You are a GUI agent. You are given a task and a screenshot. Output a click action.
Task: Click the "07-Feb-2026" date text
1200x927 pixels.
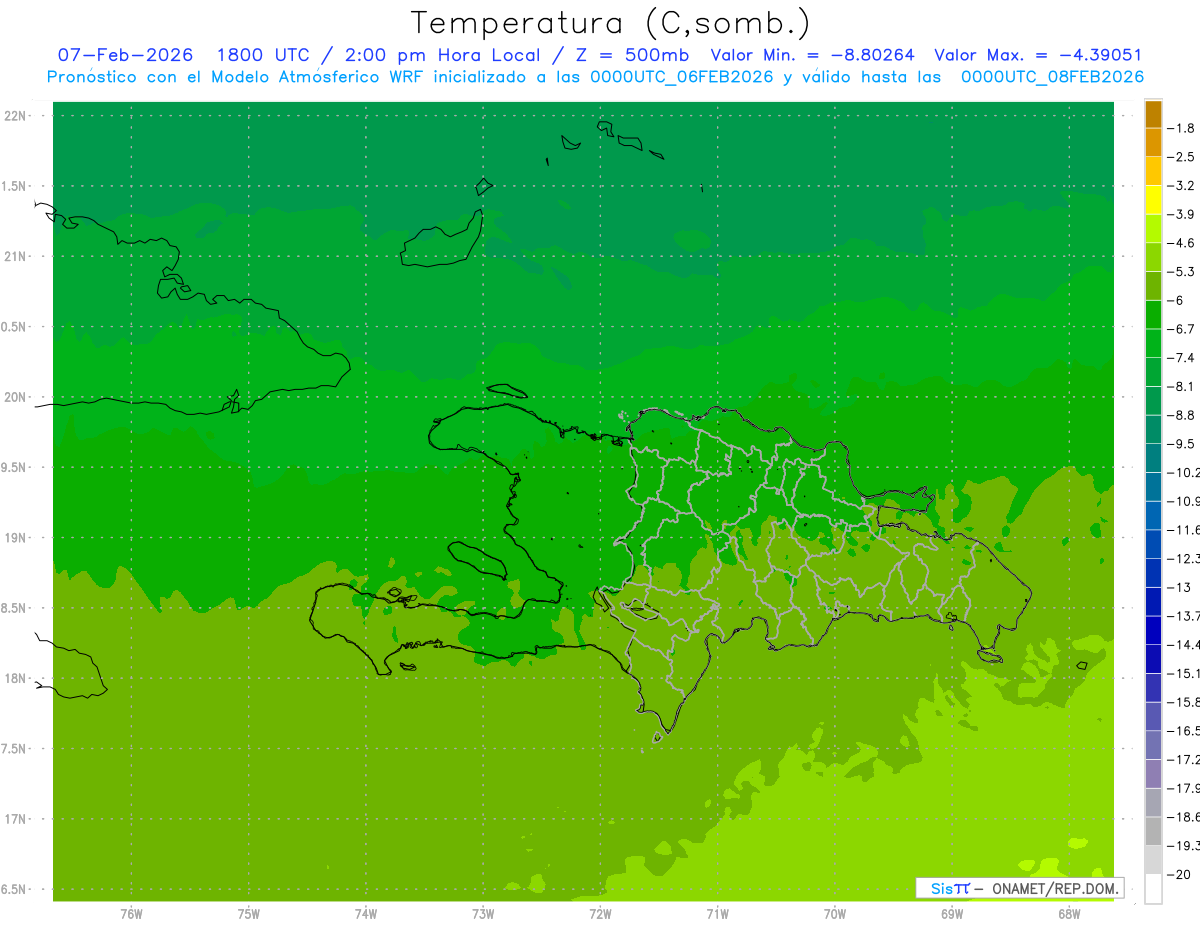pyautogui.click(x=125, y=55)
